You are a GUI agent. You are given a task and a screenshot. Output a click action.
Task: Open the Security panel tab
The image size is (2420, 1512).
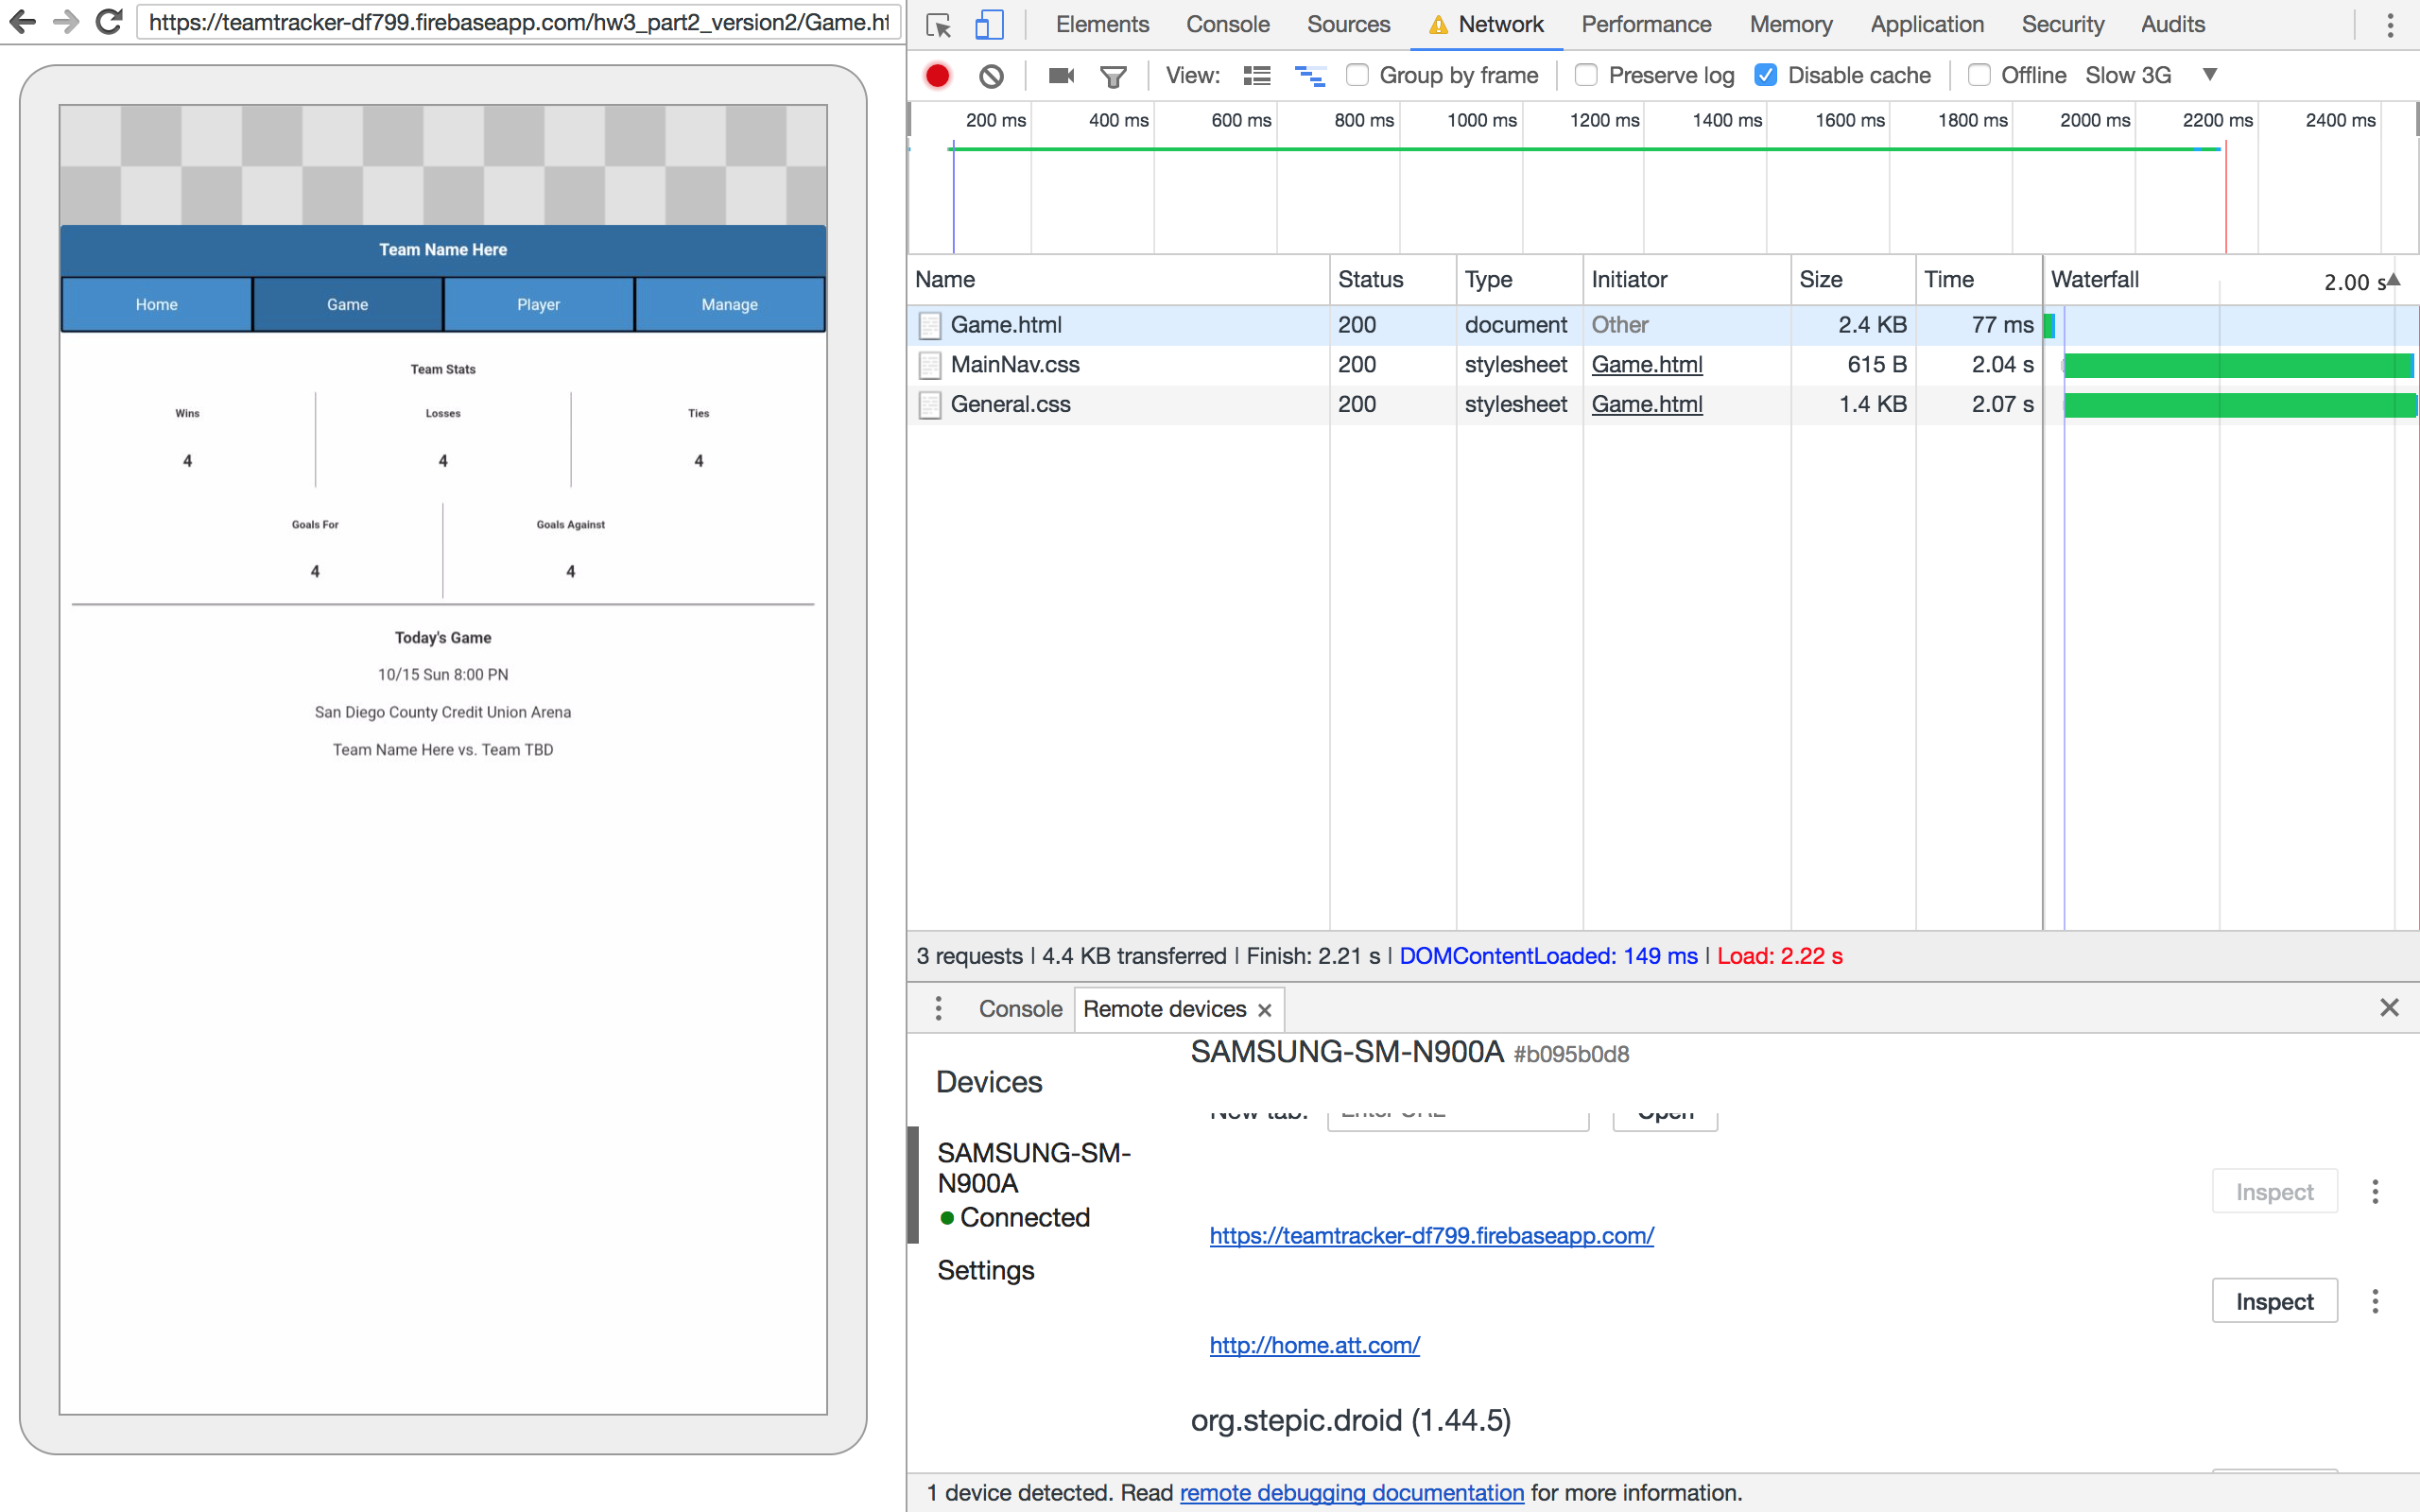point(2063,24)
